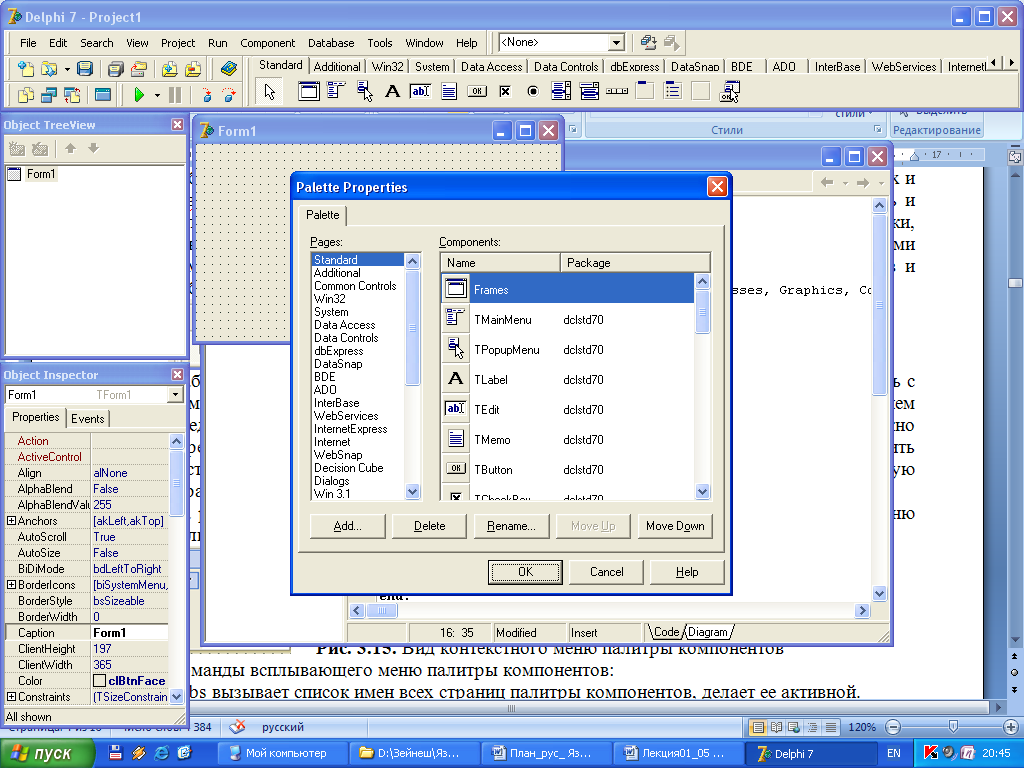
Task: Select Data Controls in Pages list
Action: click(346, 338)
